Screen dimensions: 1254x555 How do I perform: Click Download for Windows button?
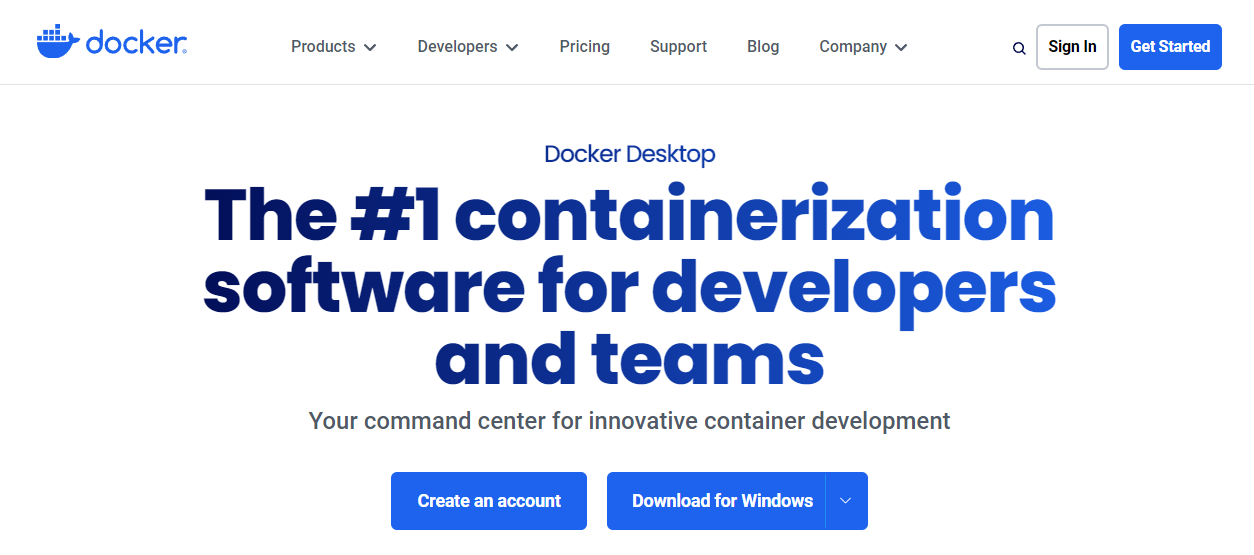tap(717, 501)
